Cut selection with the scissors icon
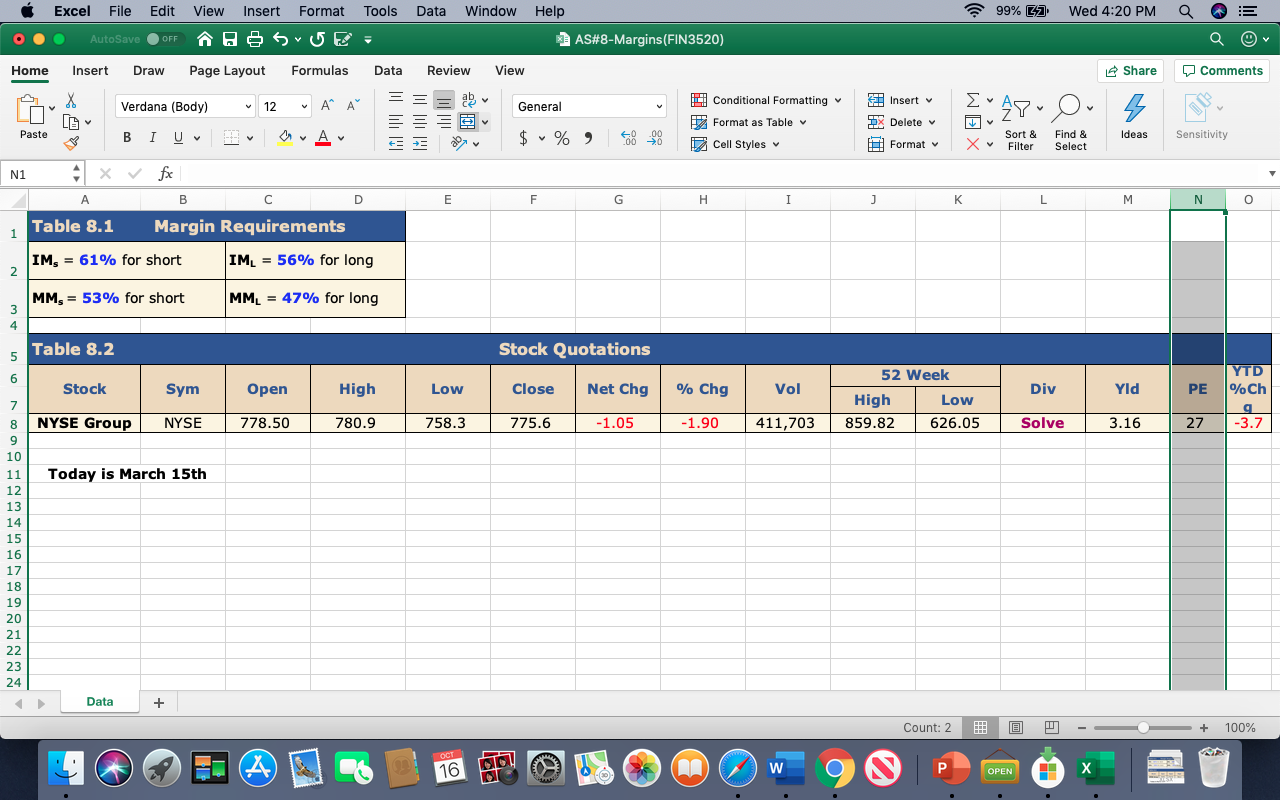 click(x=71, y=101)
